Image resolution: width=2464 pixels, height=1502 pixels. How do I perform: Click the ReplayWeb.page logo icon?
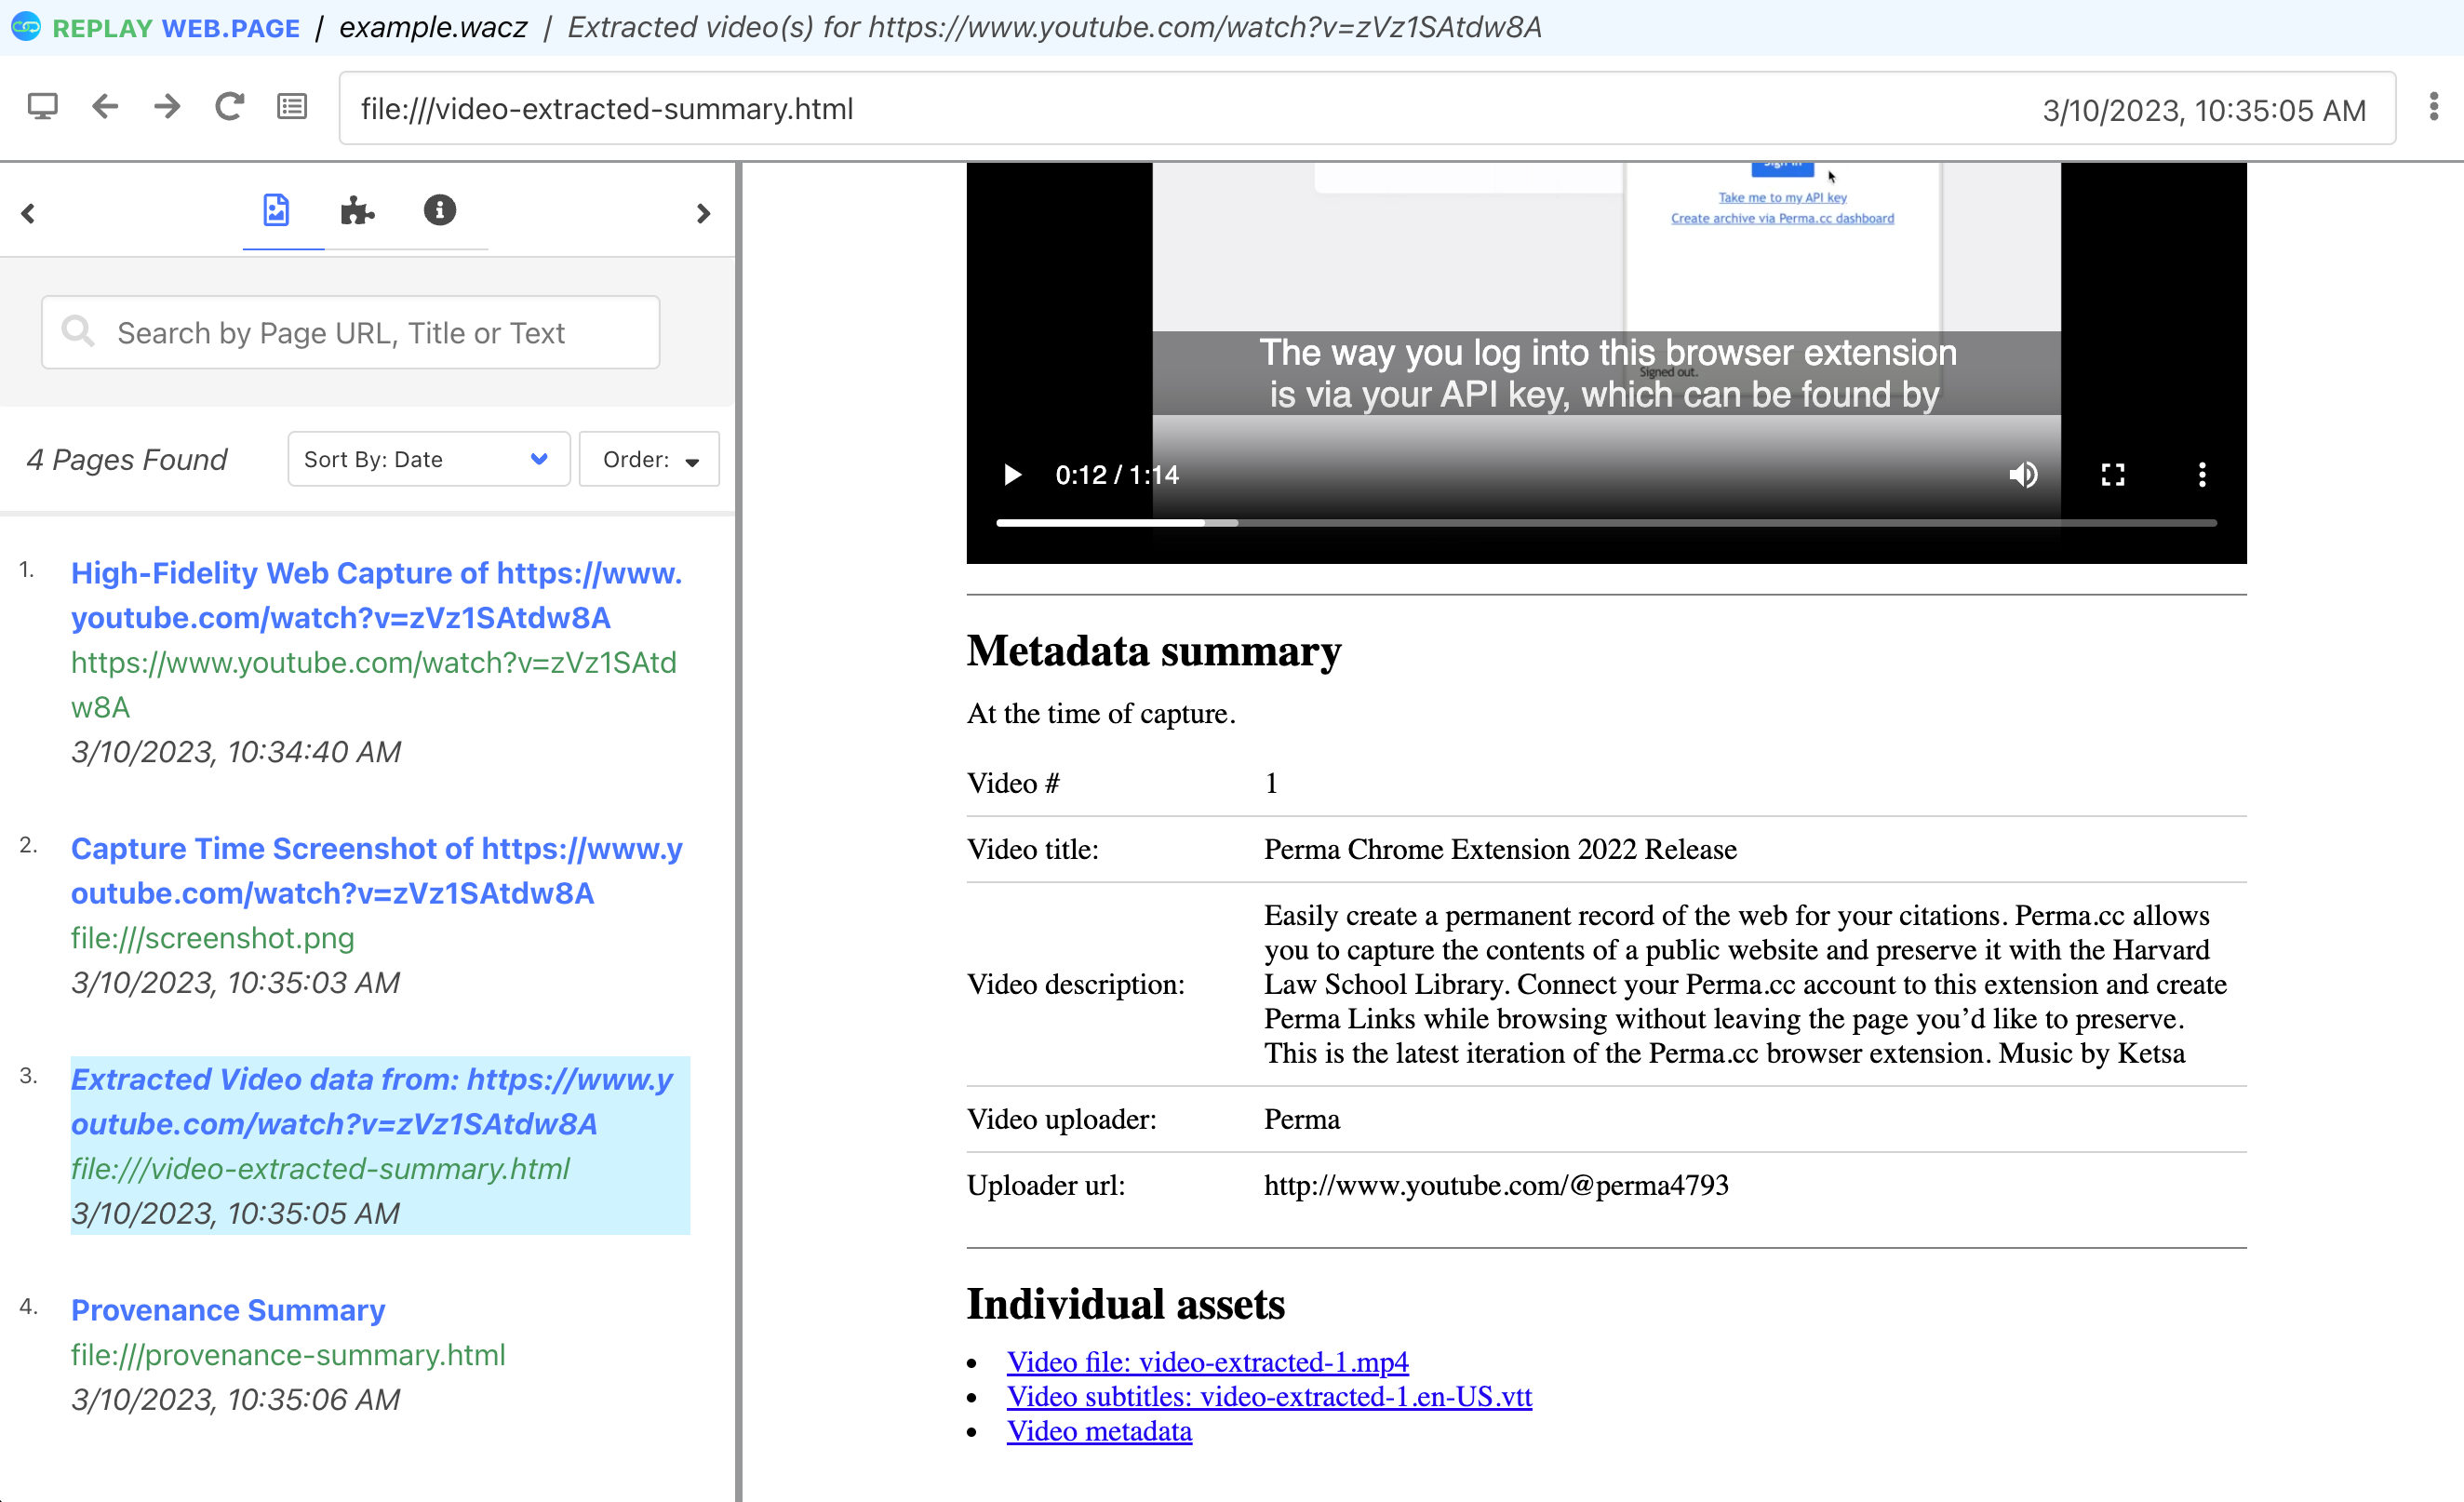point(26,27)
